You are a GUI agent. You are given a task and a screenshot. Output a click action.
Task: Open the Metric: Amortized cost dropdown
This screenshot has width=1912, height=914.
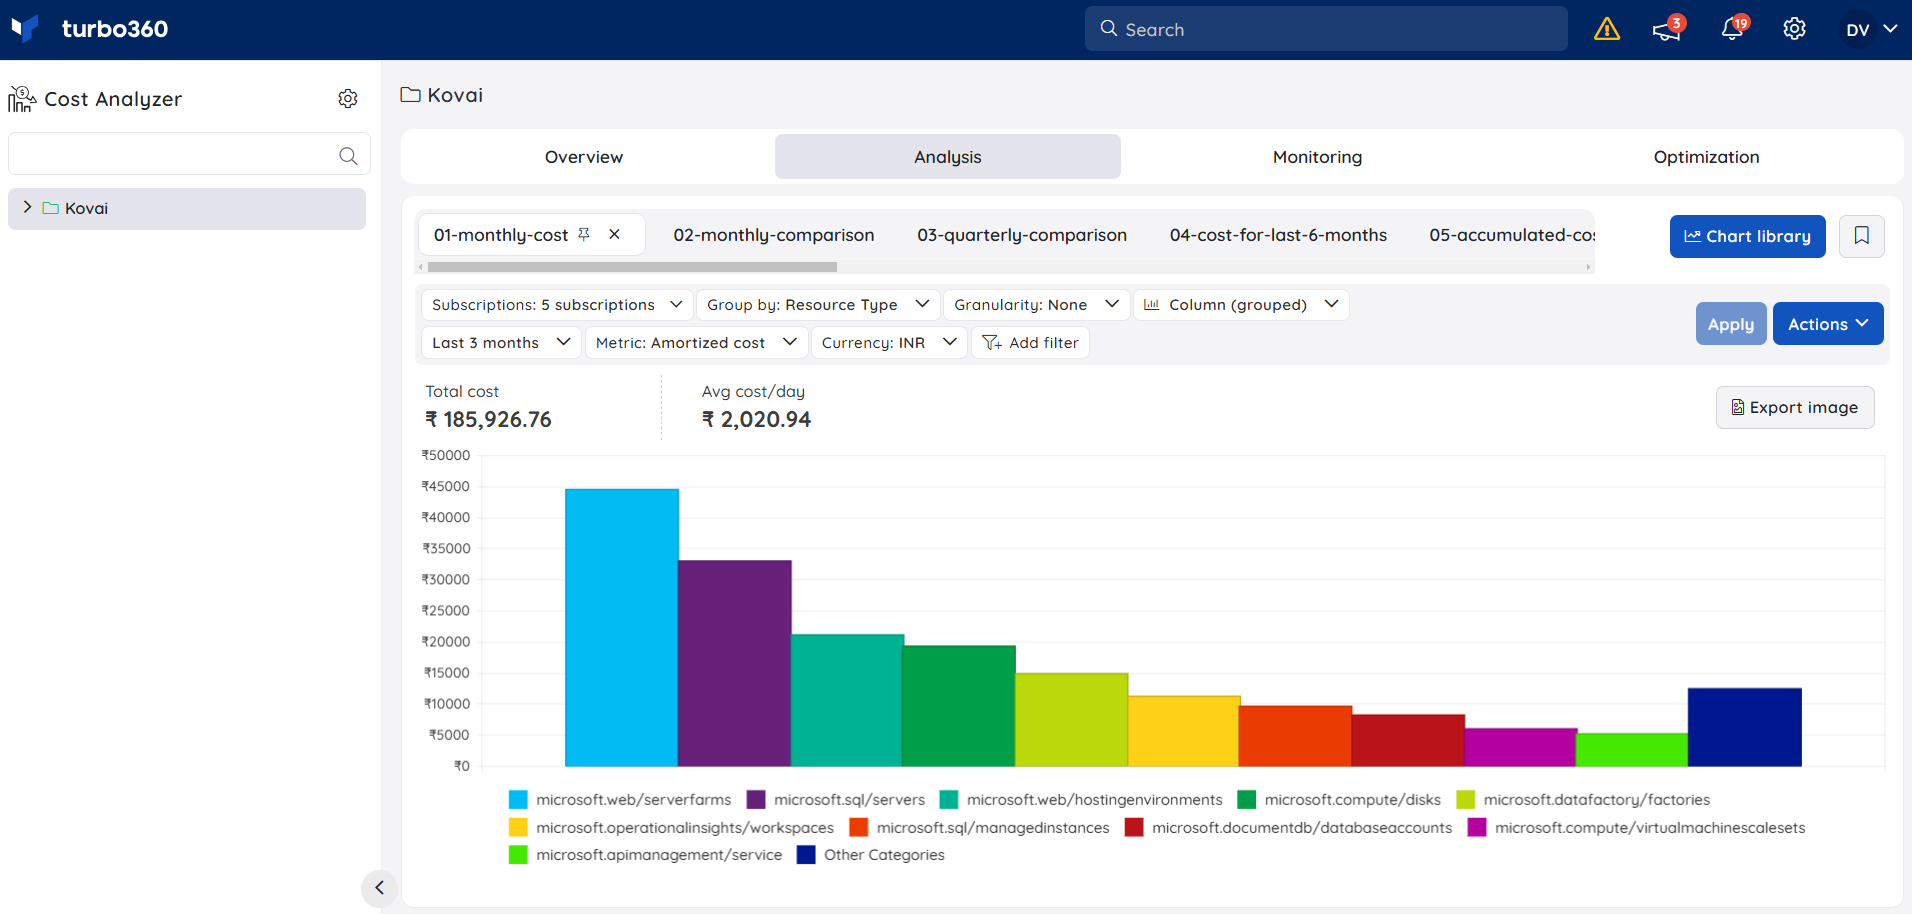coord(696,343)
